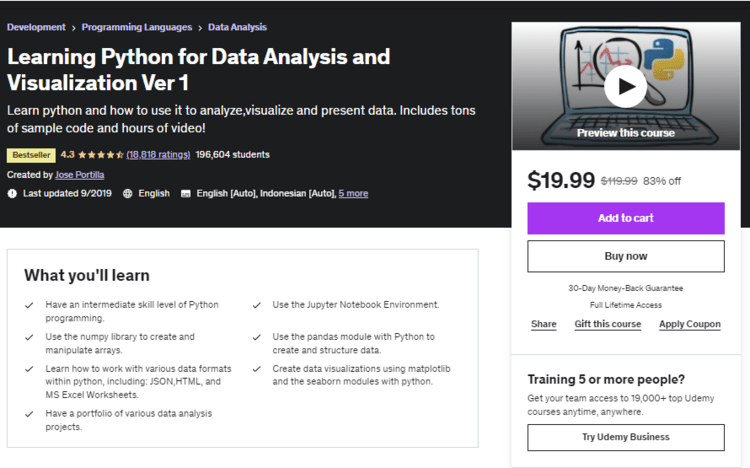Click chevron after Development breadcrumb
This screenshot has width=750, height=468.
coord(74,28)
